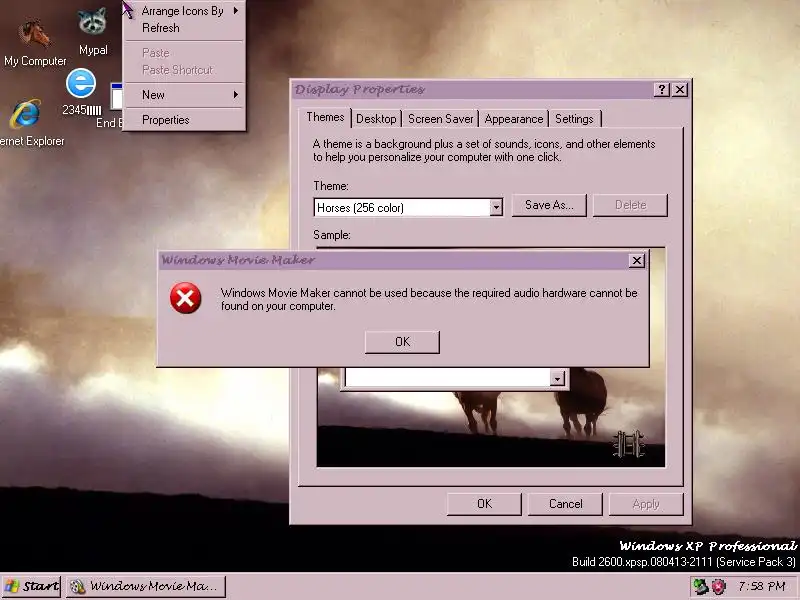This screenshot has width=800, height=600.
Task: Click the Delete button in Display Properties
Action: click(x=630, y=205)
